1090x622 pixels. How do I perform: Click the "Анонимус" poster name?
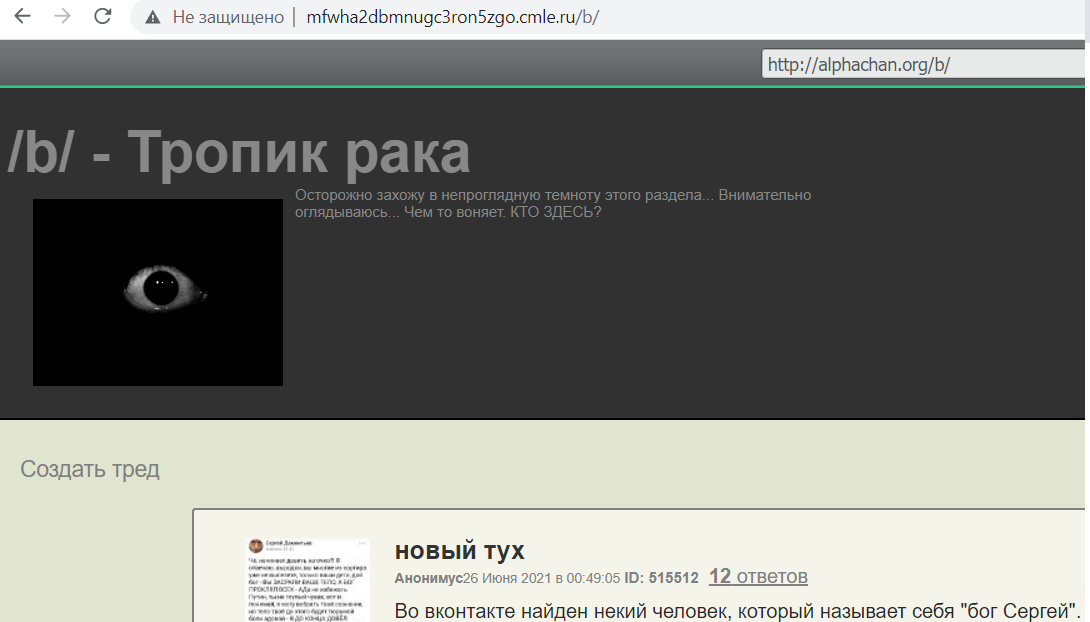tap(428, 578)
